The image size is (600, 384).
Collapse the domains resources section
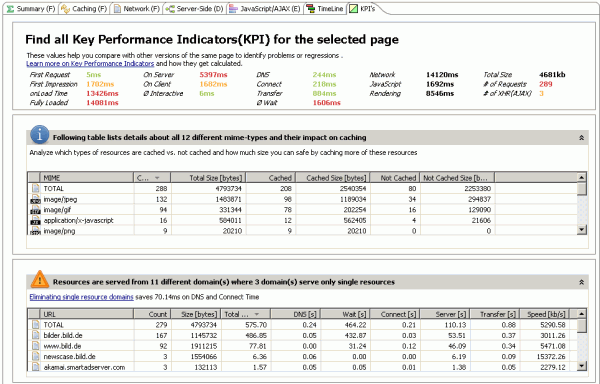click(x=581, y=282)
